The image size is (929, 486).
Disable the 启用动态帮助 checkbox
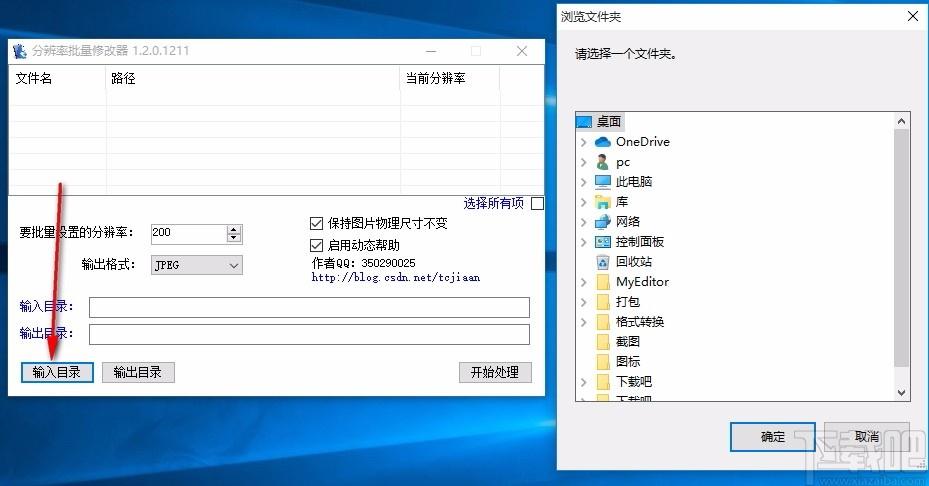(316, 245)
